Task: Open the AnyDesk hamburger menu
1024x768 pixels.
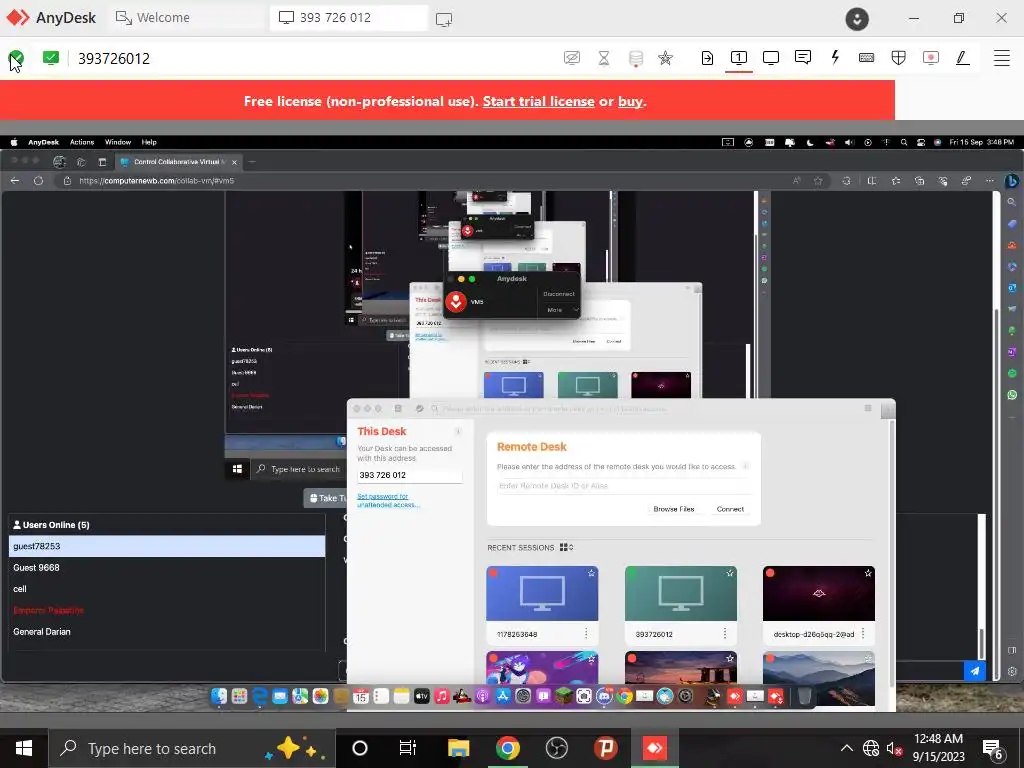Action: [1002, 57]
